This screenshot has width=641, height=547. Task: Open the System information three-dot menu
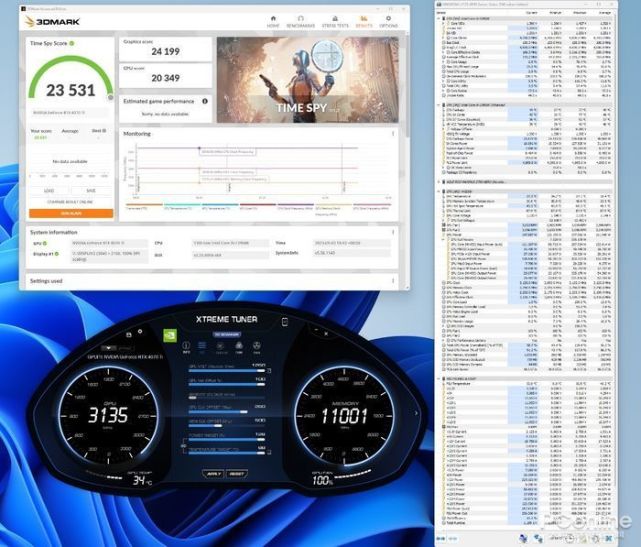pos(393,232)
